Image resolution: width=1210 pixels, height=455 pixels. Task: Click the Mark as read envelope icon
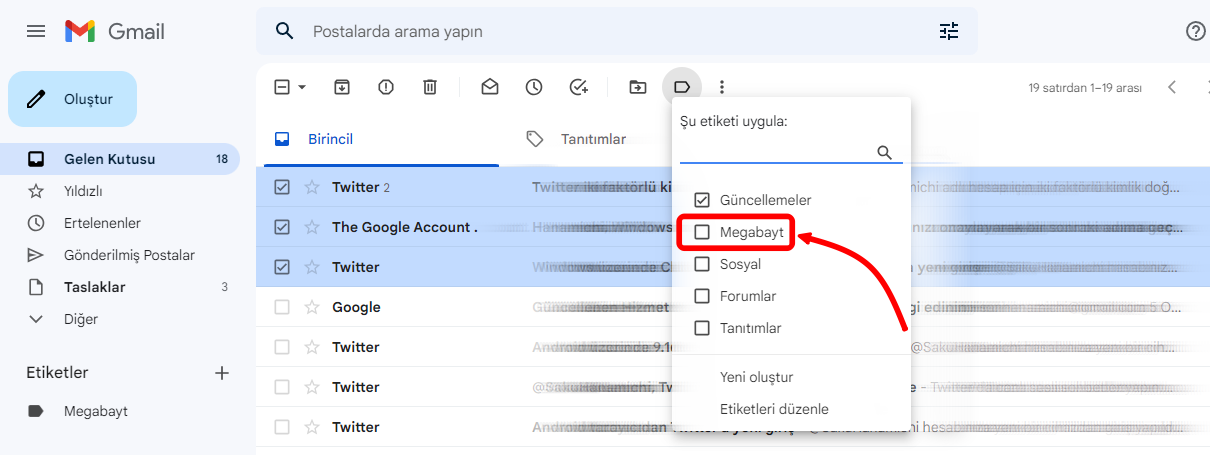point(490,87)
